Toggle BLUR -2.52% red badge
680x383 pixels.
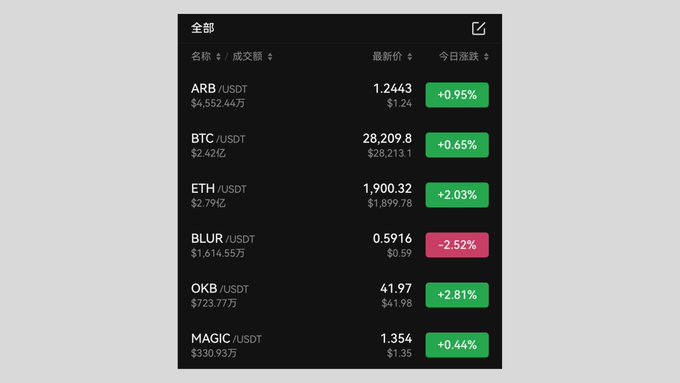click(x=457, y=245)
